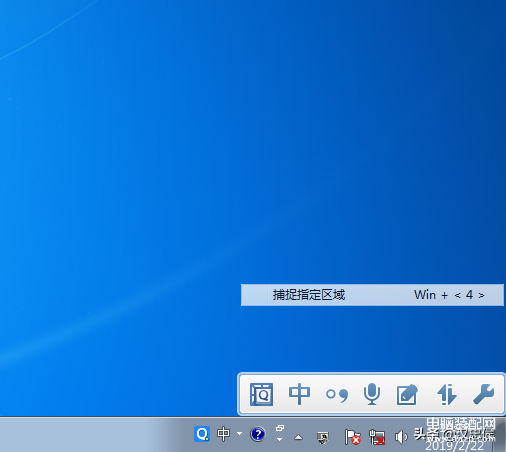Open the volume speaker control
506x452 pixels.
[x=401, y=437]
